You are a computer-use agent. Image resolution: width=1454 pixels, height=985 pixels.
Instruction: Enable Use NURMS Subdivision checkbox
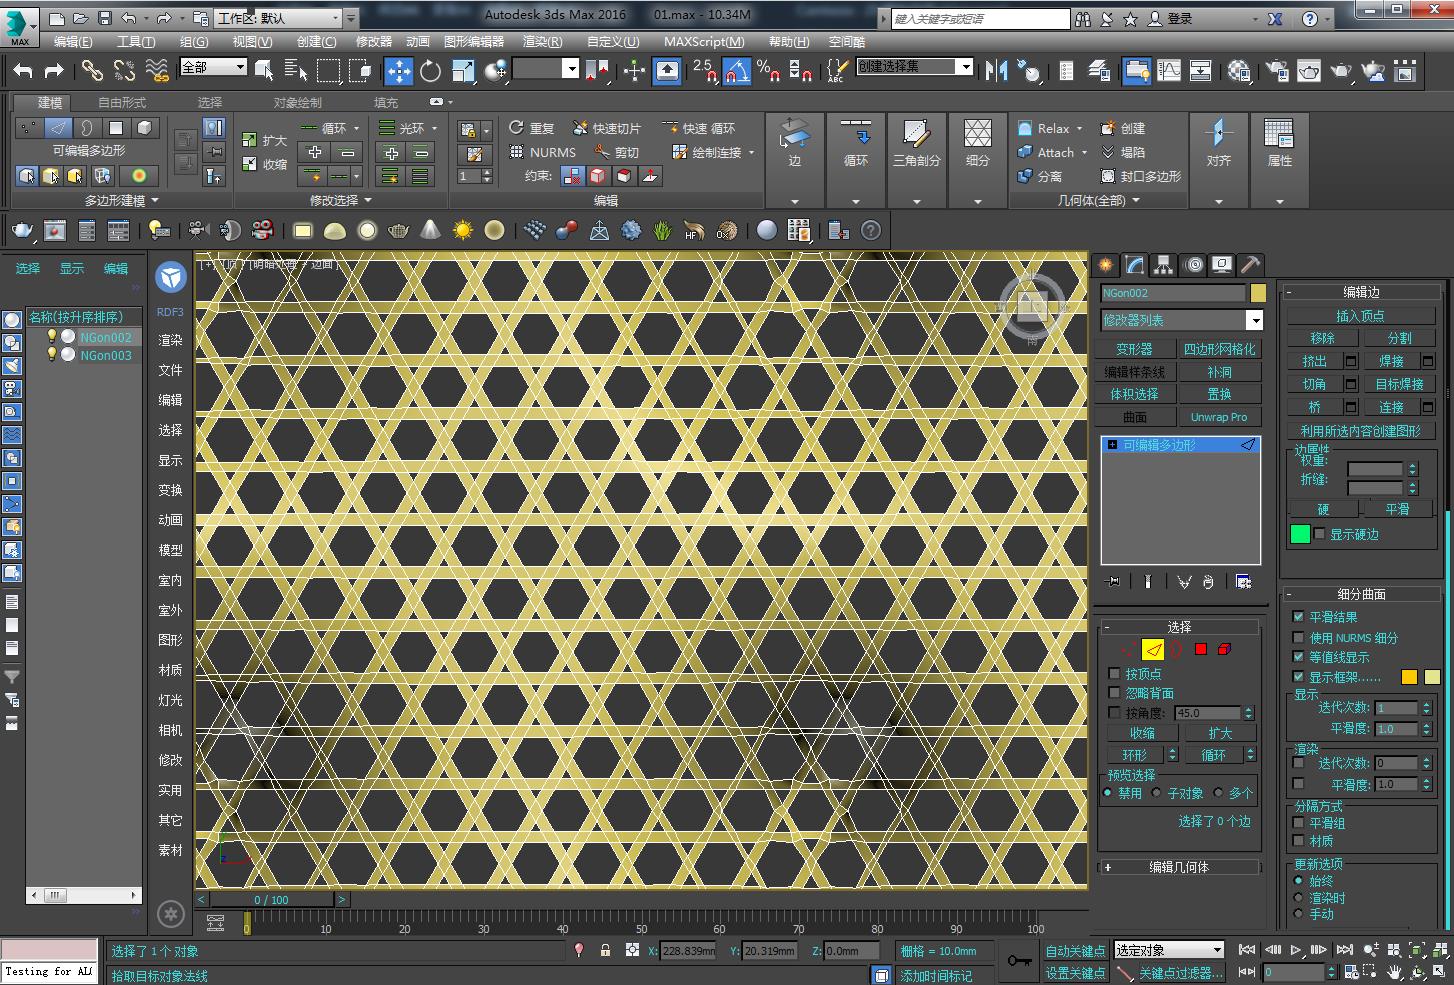pyautogui.click(x=1298, y=637)
